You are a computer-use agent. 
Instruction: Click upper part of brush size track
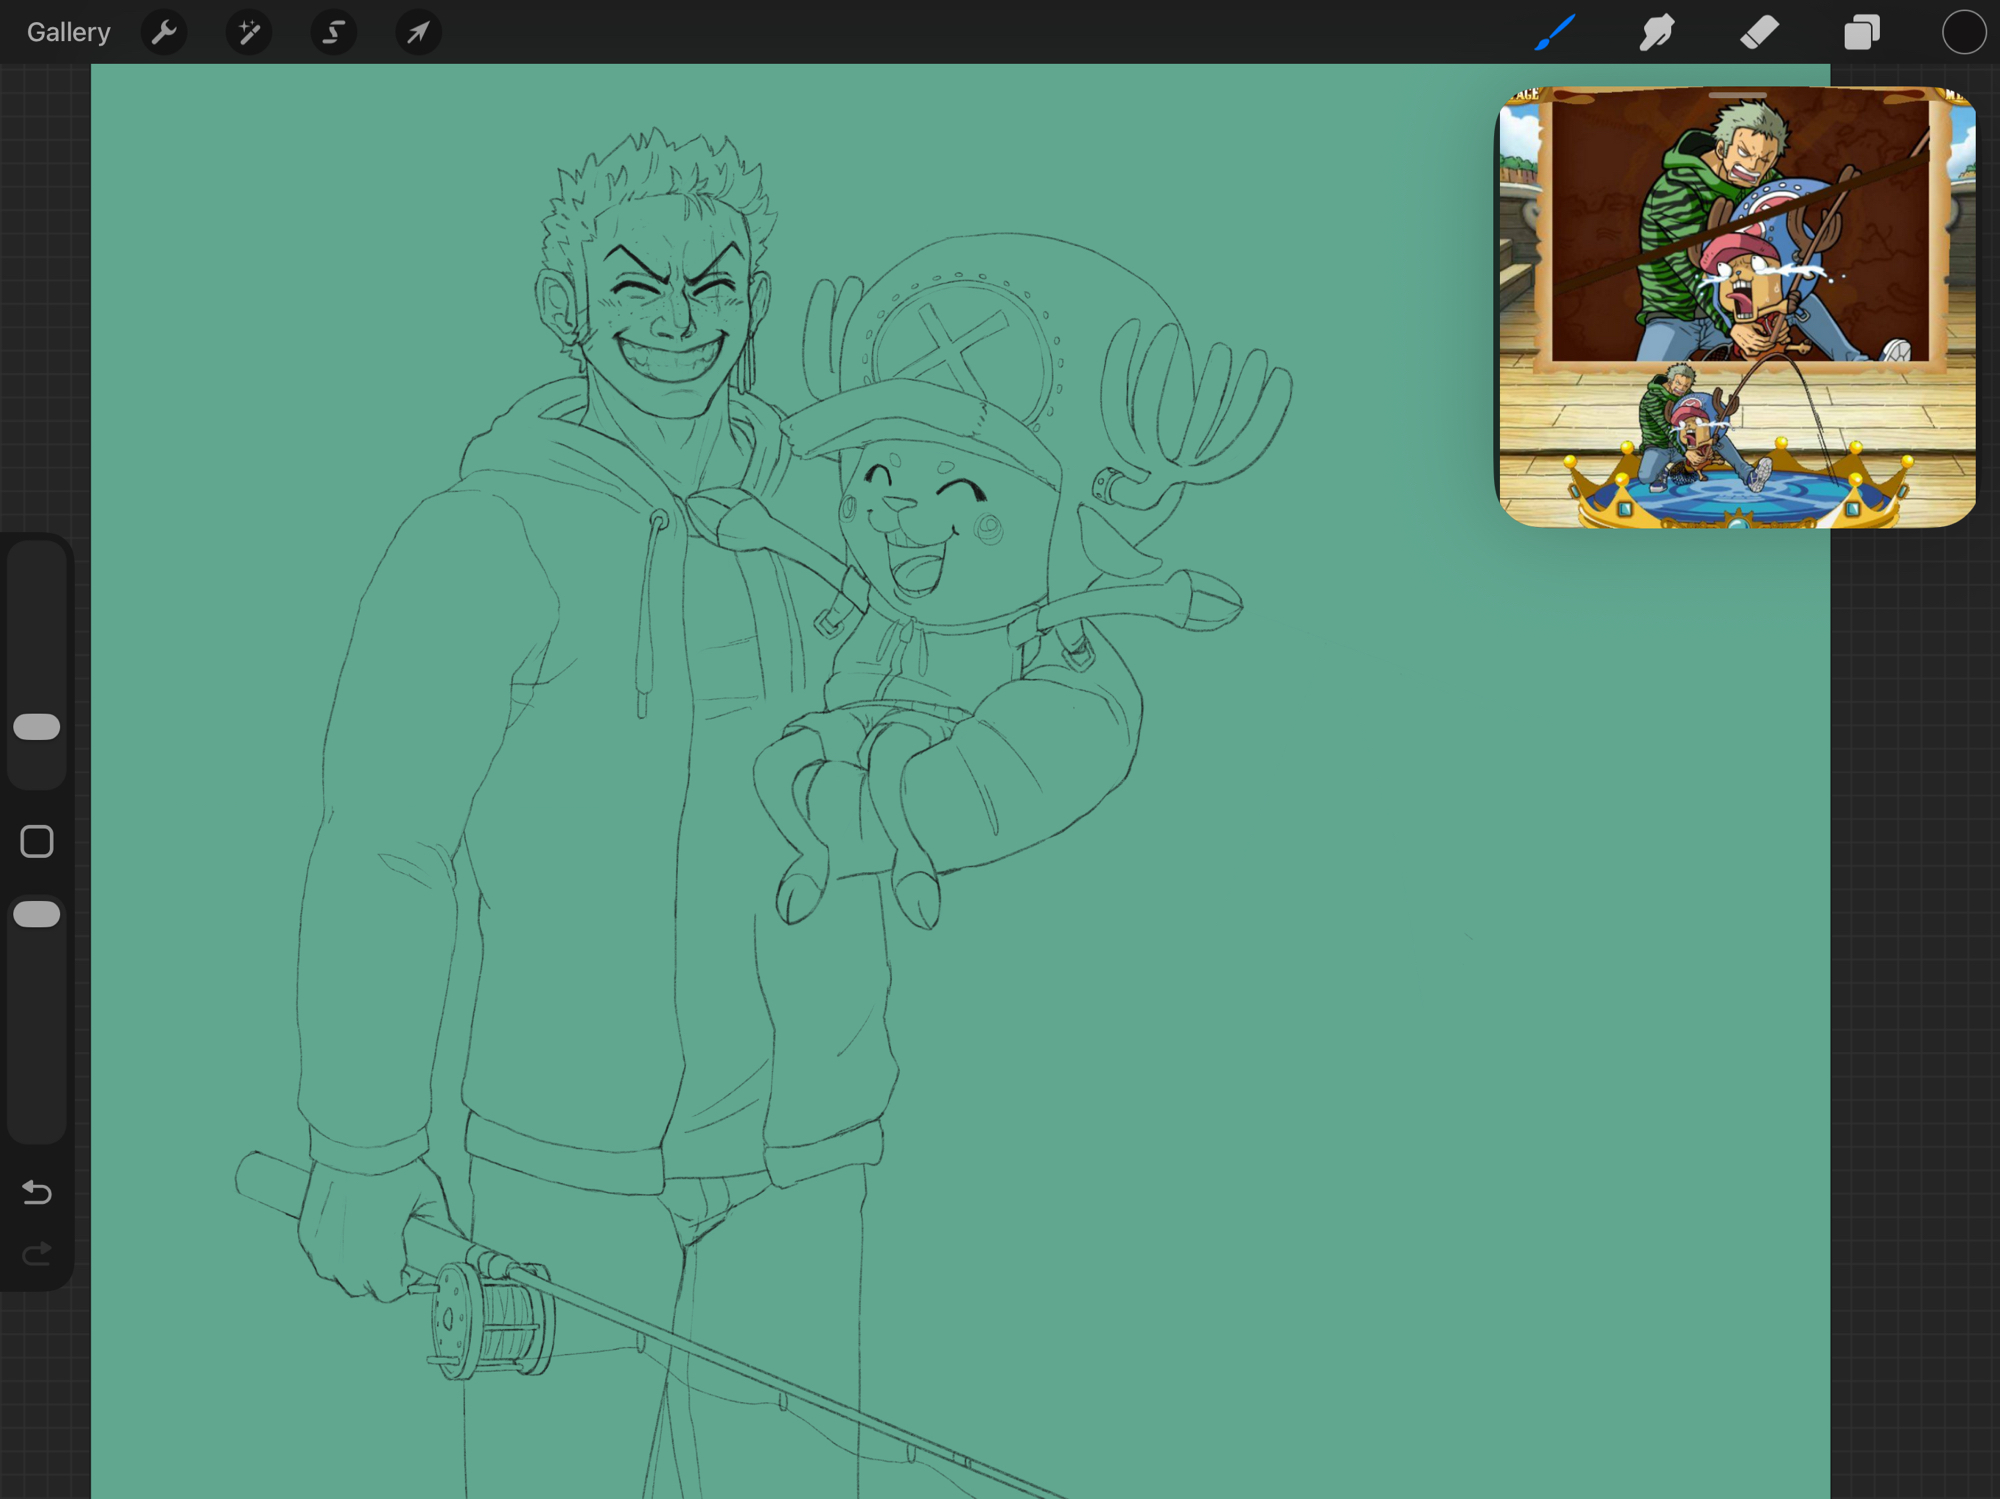(x=37, y=610)
